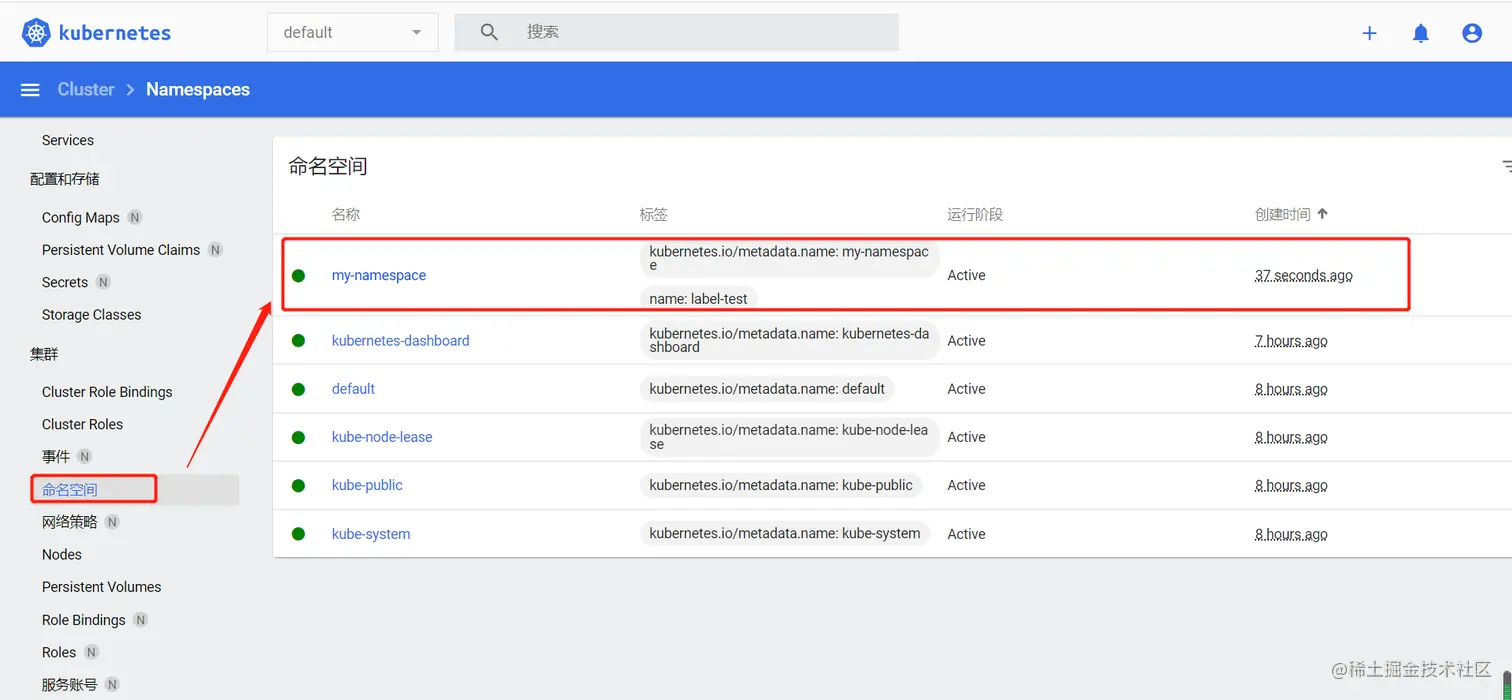Click the metadata.name: kube-public label chip
Viewport: 1512px width, 700px height.
[x=781, y=485]
